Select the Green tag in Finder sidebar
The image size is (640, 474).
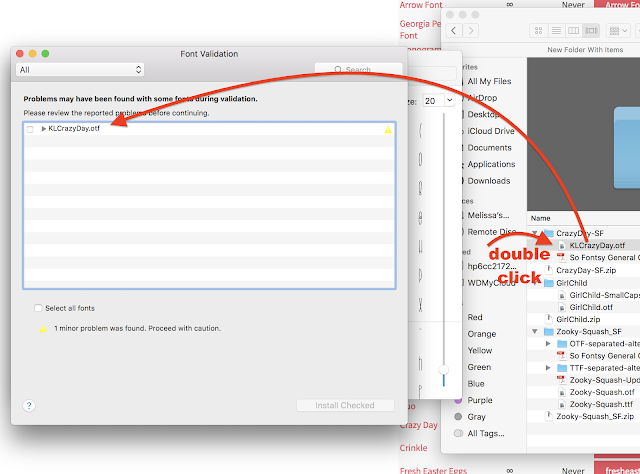coord(479,367)
